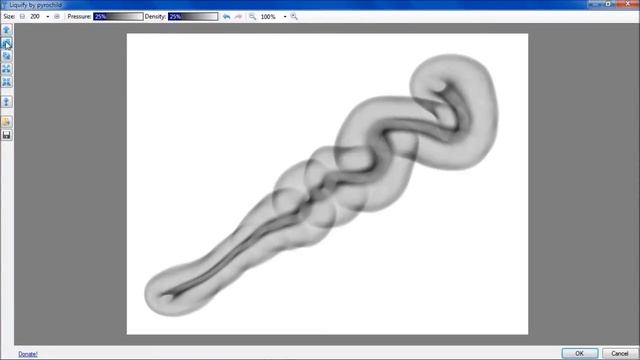Screen dimensions: 640x360
Task: Zoom out with the magnifier minus icon
Action: [253, 17]
